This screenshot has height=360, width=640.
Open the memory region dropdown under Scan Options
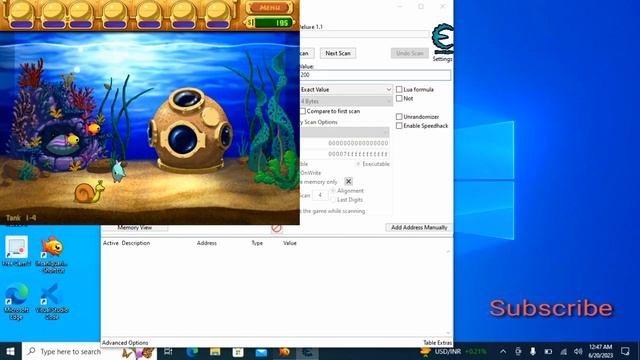[345, 132]
